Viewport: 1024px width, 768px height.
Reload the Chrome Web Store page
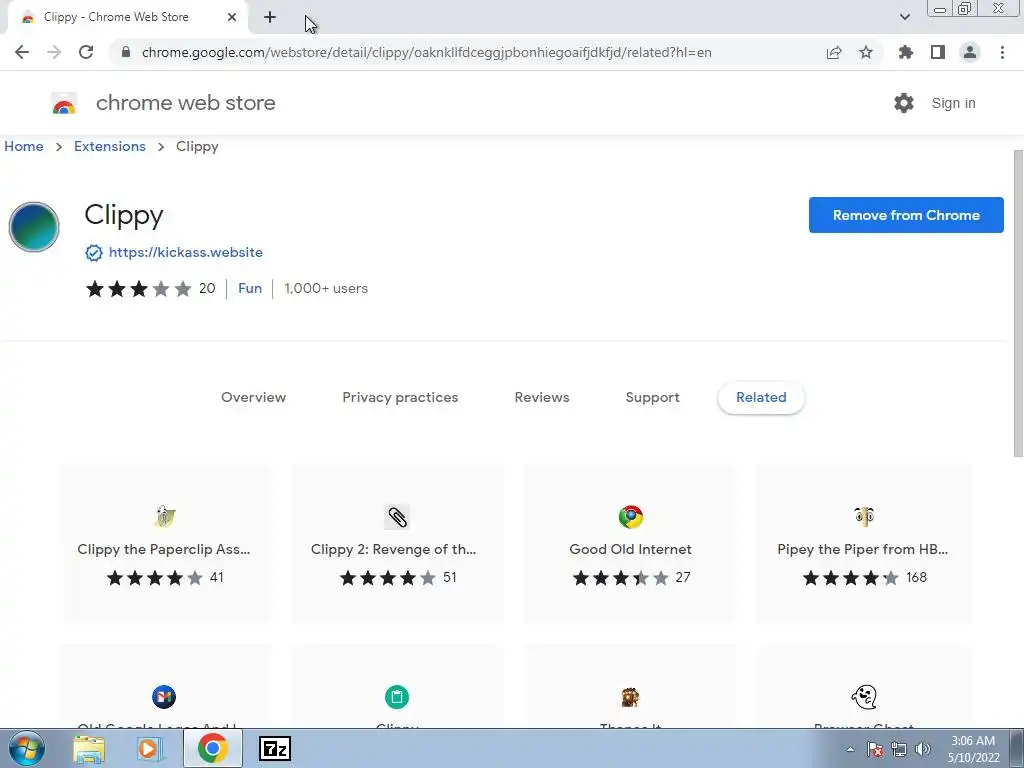[86, 52]
